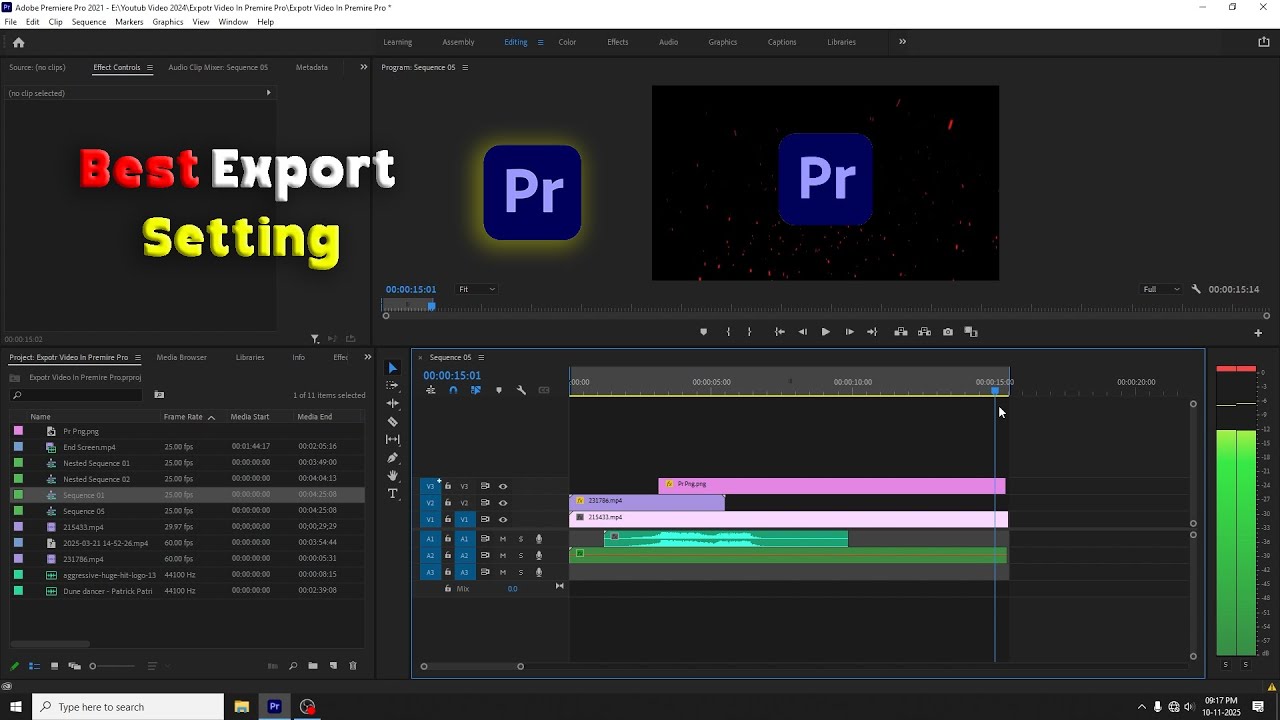Toggle V3 track output eye
The image size is (1280, 720).
point(503,486)
